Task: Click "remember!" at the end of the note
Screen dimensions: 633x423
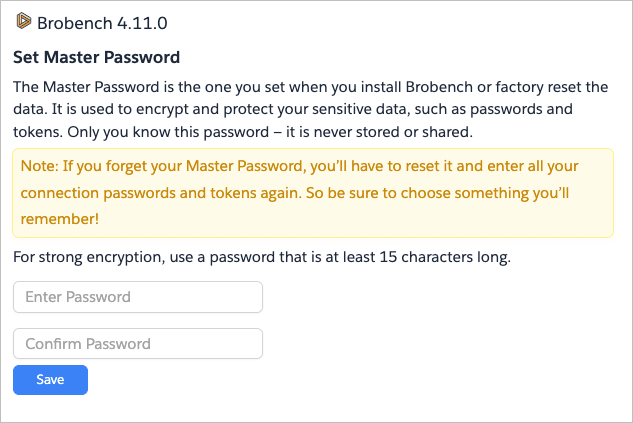Action: point(57,217)
